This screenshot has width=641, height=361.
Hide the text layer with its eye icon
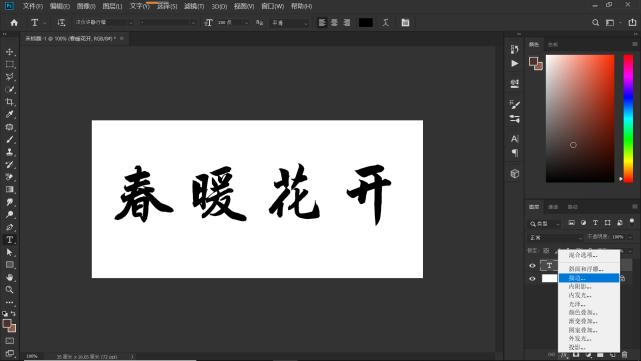click(532, 266)
